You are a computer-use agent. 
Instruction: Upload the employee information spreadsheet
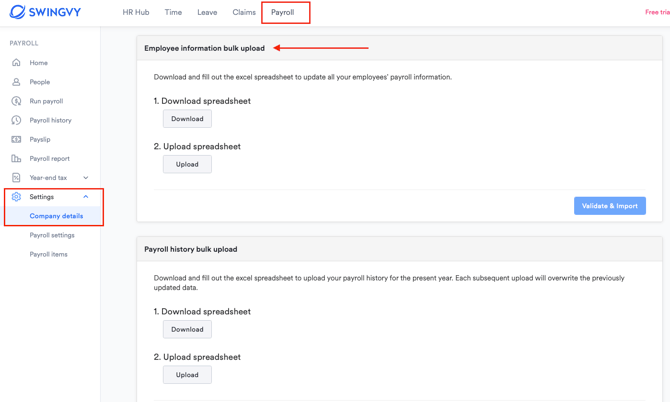(187, 164)
